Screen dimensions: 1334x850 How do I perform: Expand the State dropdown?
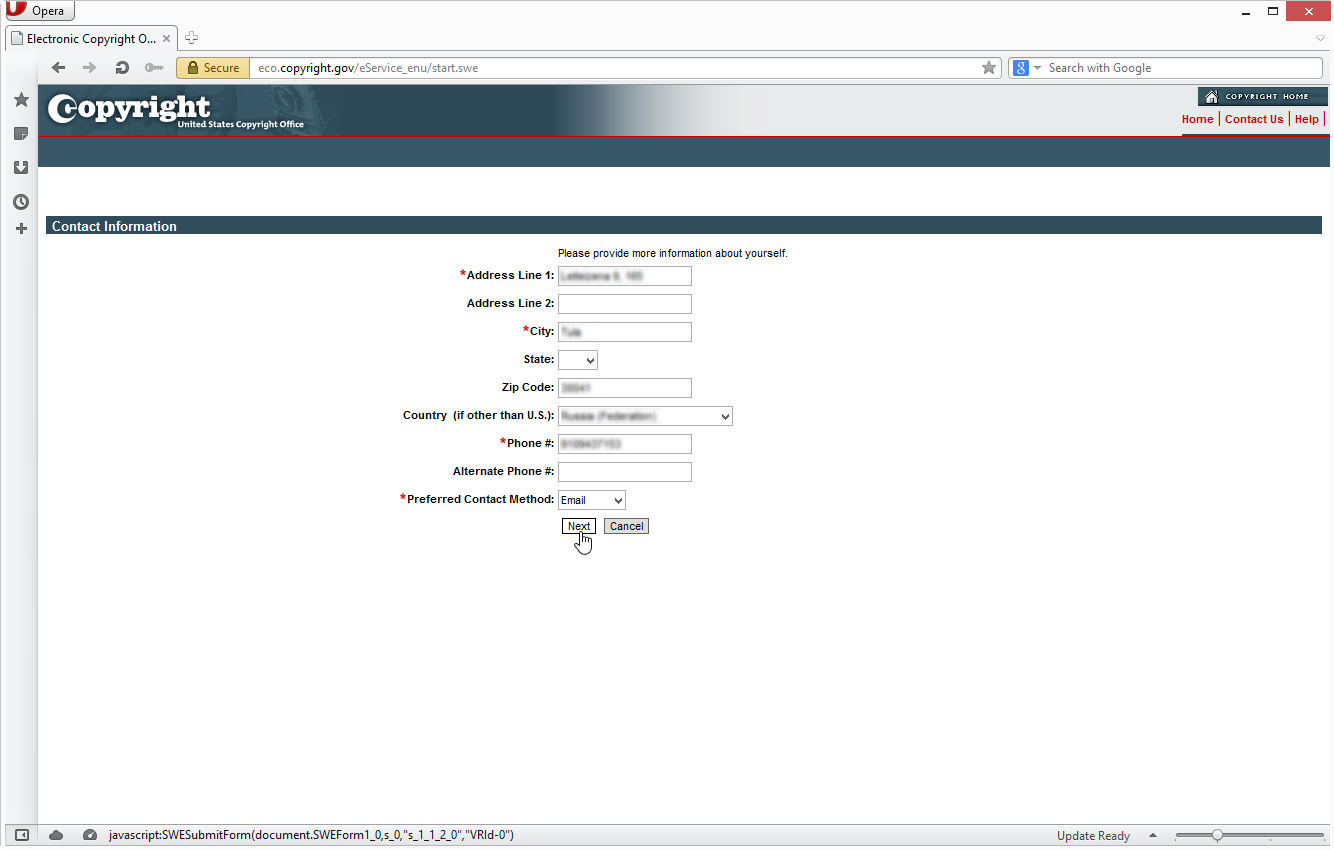coord(578,360)
